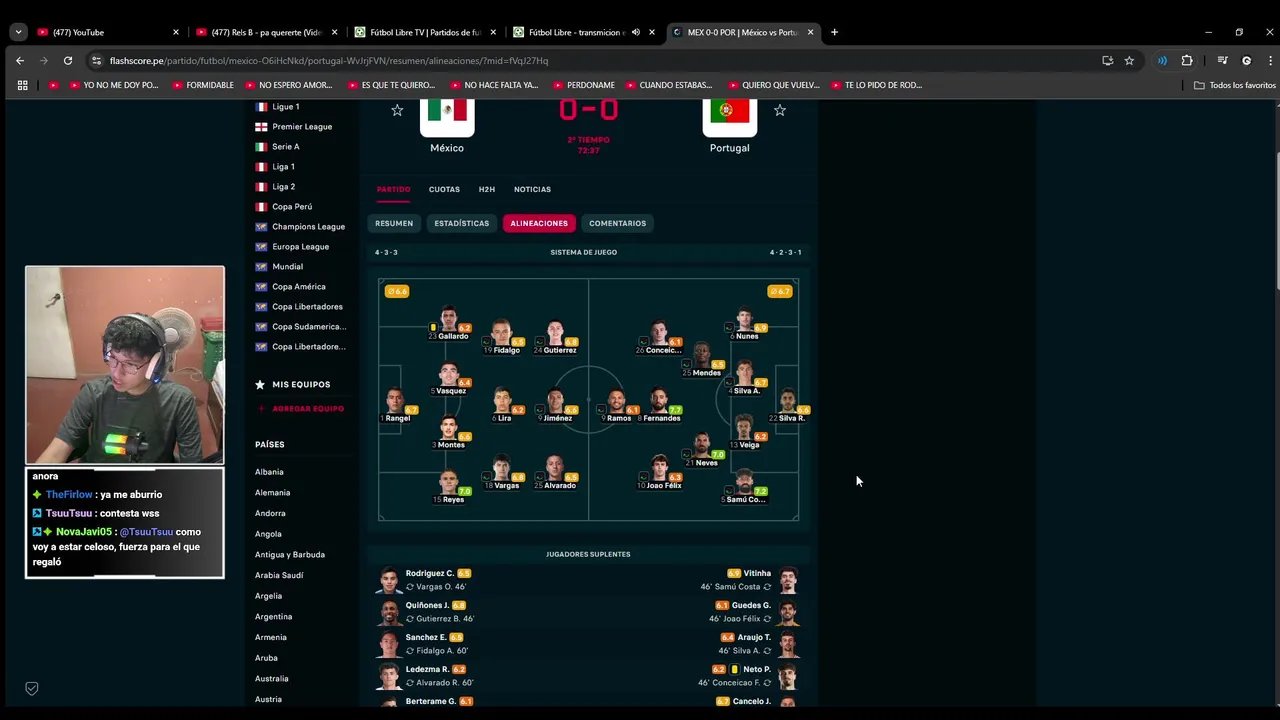Select the ALINEACIONES button
This screenshot has height=720, width=1280.
pos(539,223)
